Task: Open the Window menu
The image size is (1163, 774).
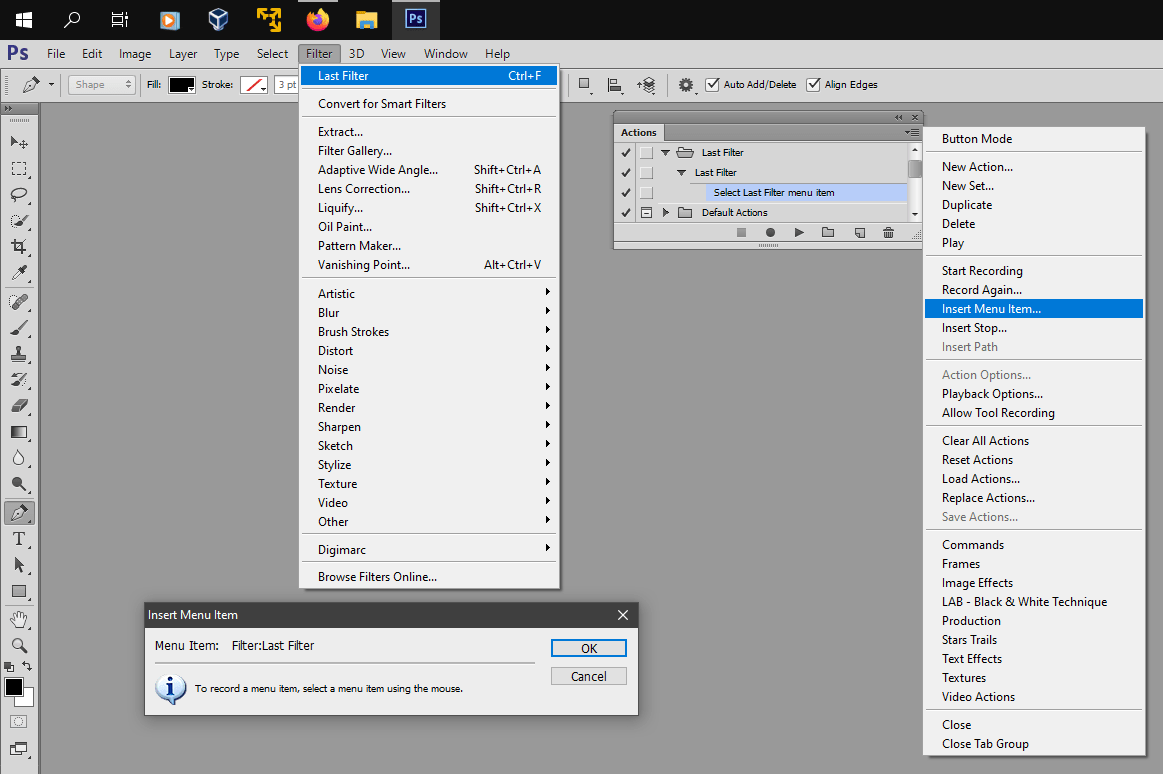Action: pyautogui.click(x=446, y=54)
